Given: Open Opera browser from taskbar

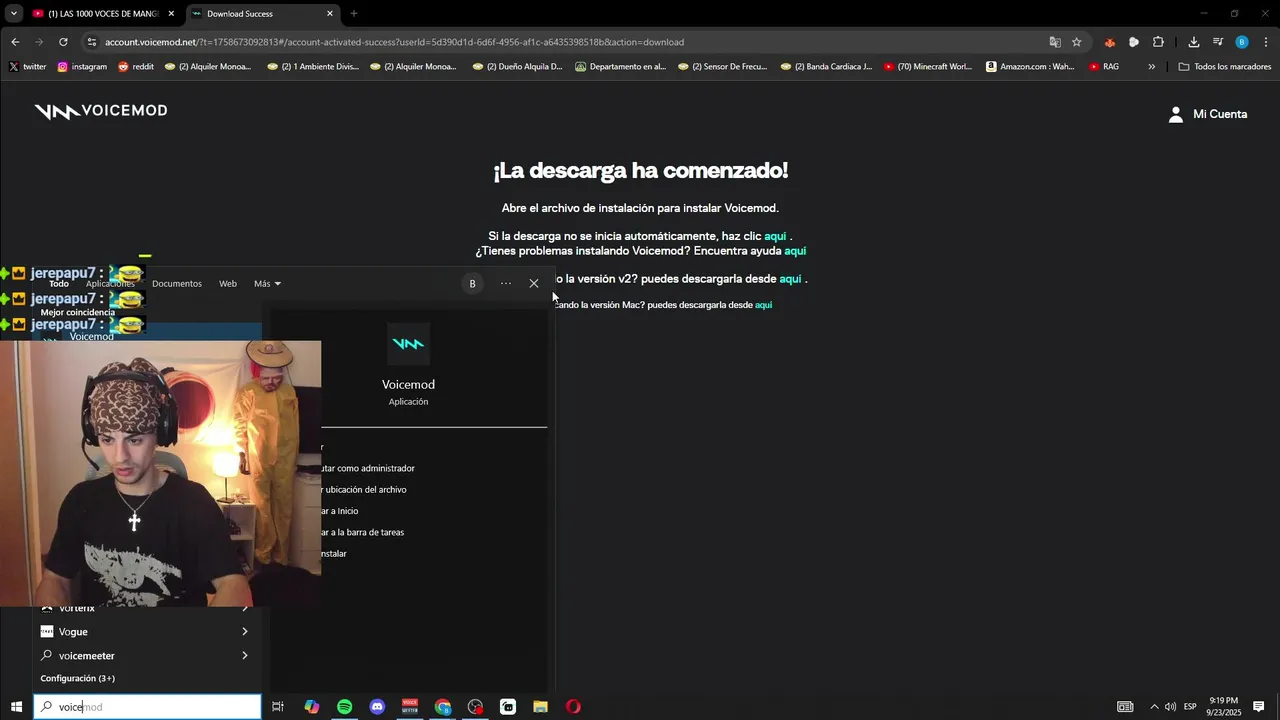Looking at the screenshot, I should point(573,707).
